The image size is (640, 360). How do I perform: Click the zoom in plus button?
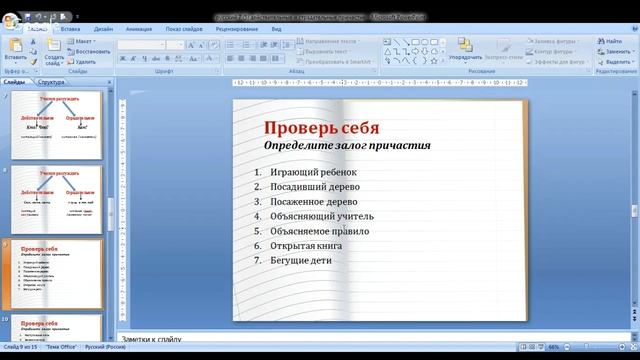622,347
